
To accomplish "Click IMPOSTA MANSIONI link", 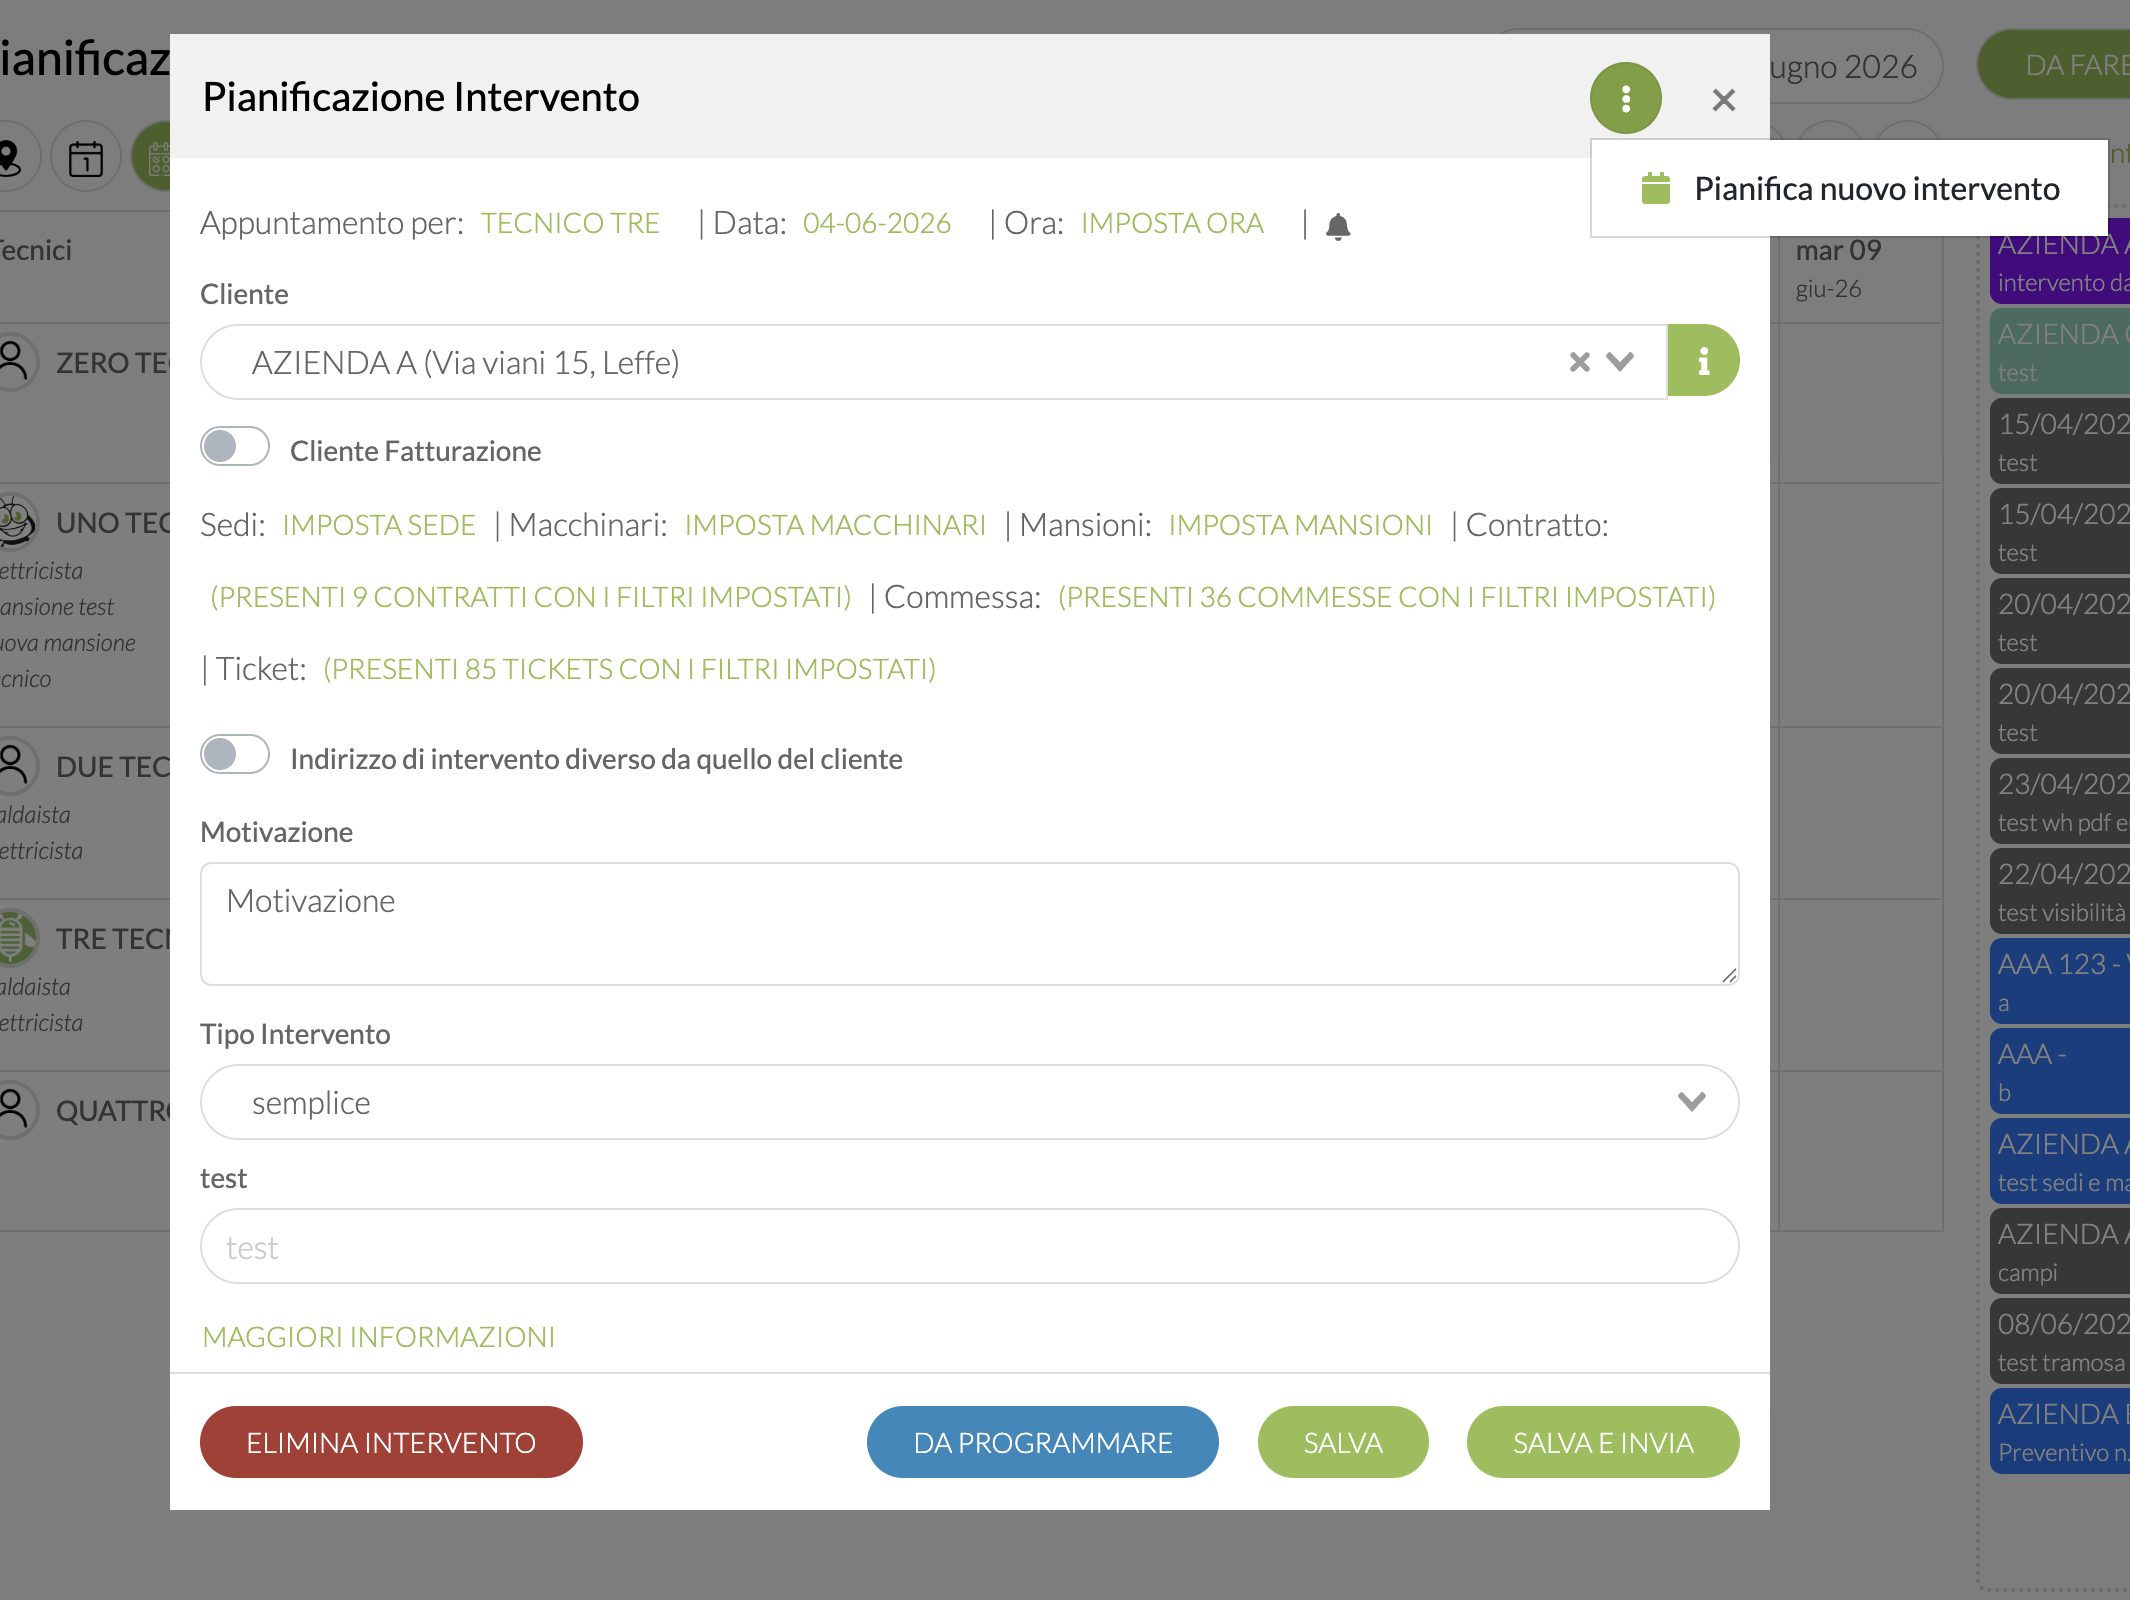I will [x=1300, y=525].
